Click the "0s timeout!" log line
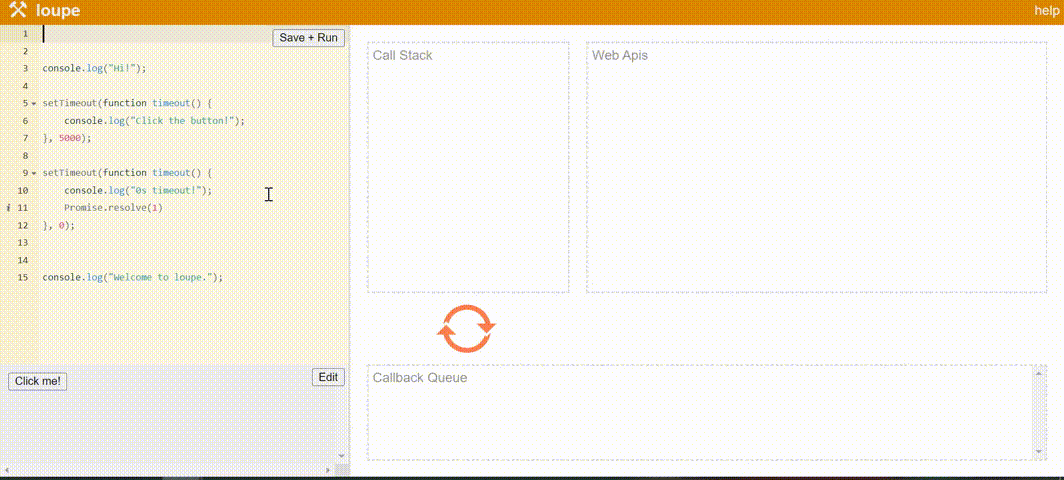Screen dimensions: 1064x480 pyautogui.click(x=138, y=191)
